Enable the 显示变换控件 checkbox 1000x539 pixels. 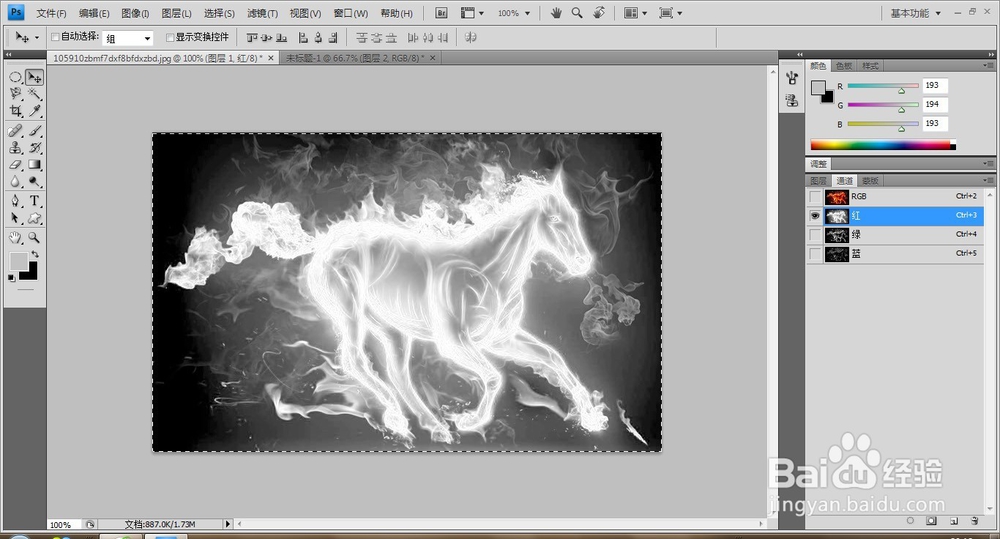point(170,37)
